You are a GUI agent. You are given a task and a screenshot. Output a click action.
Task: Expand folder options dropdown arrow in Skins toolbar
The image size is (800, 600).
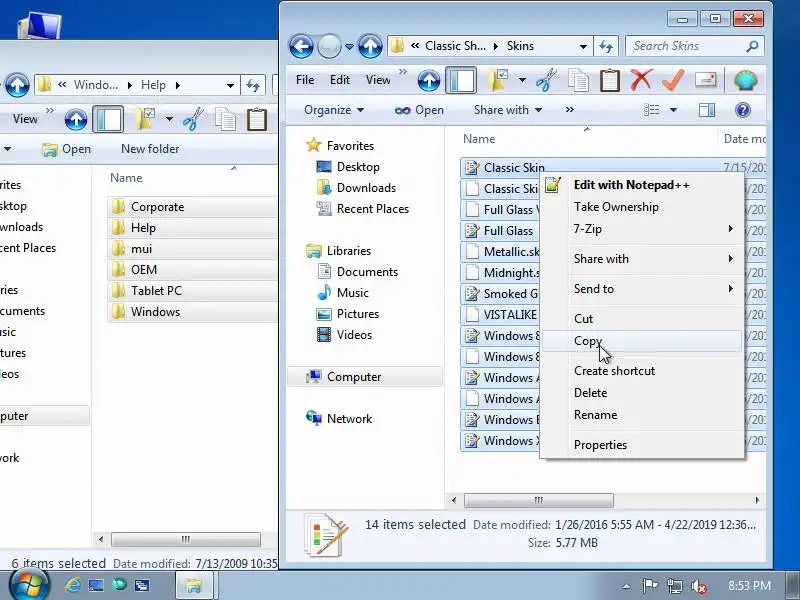pyautogui.click(x=522, y=80)
